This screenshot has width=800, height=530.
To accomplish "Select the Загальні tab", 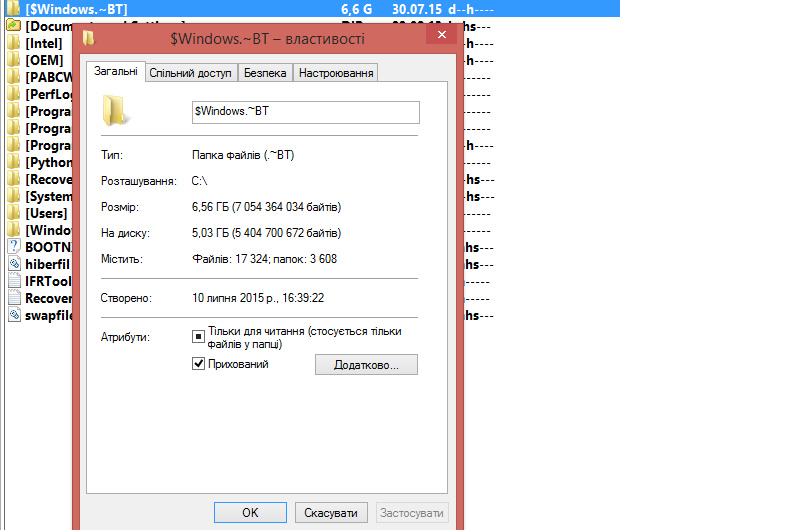I will pyautogui.click(x=116, y=71).
